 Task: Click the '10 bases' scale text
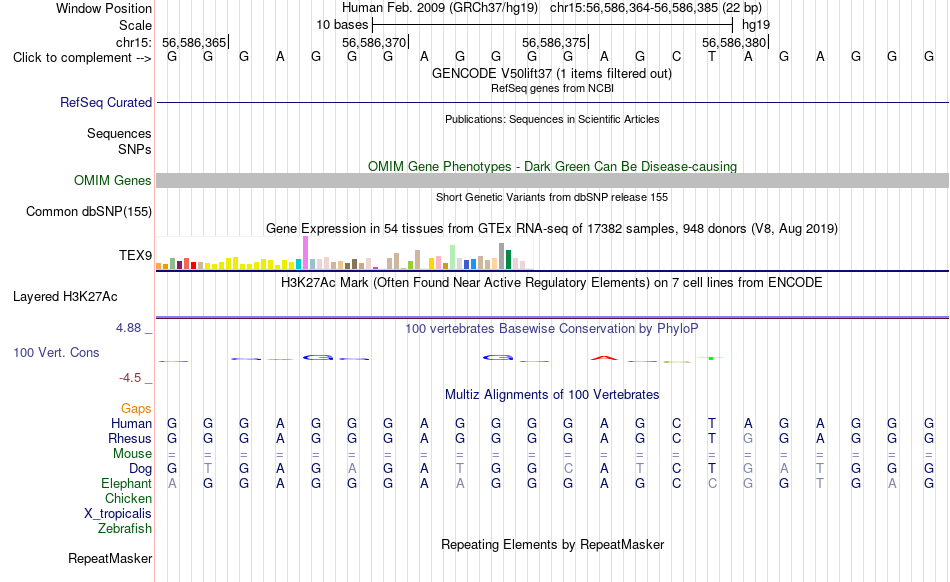[x=342, y=25]
